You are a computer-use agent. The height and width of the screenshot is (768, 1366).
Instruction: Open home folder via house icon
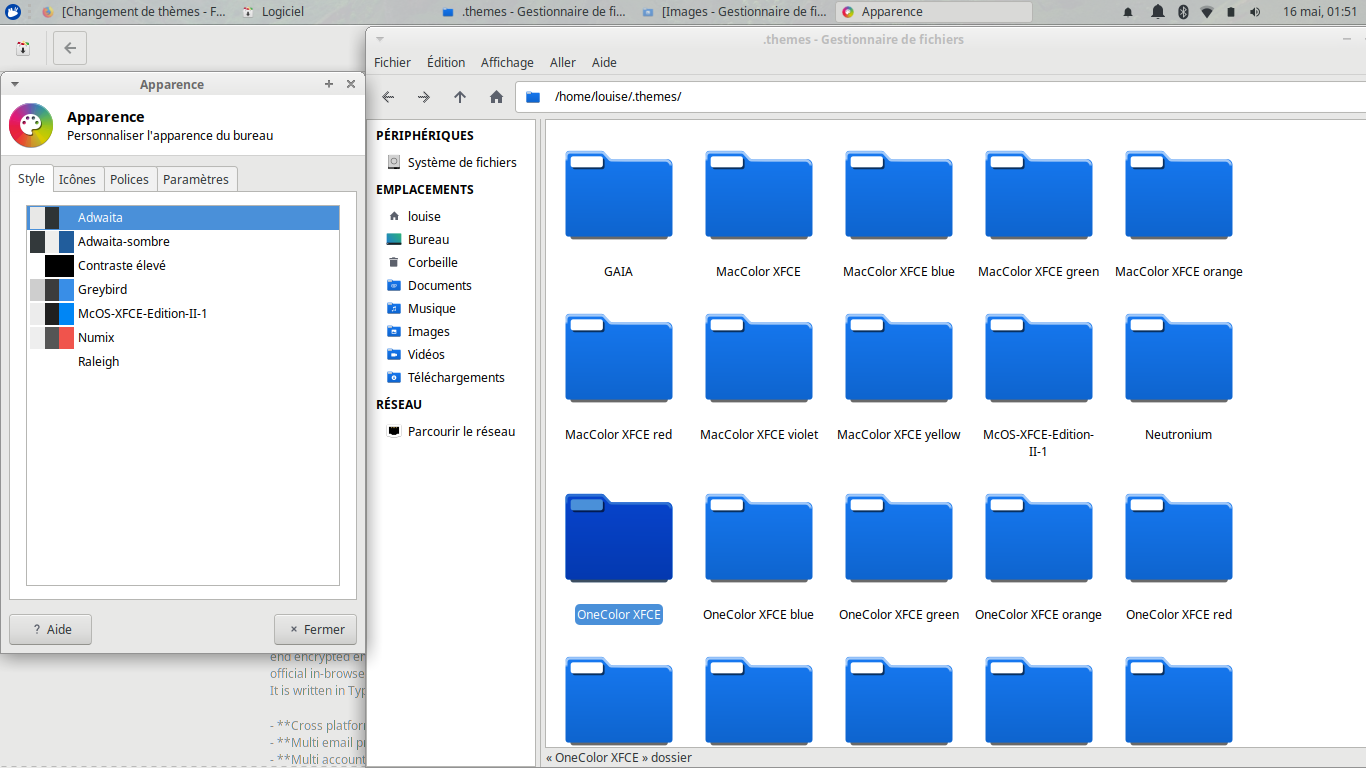point(496,97)
